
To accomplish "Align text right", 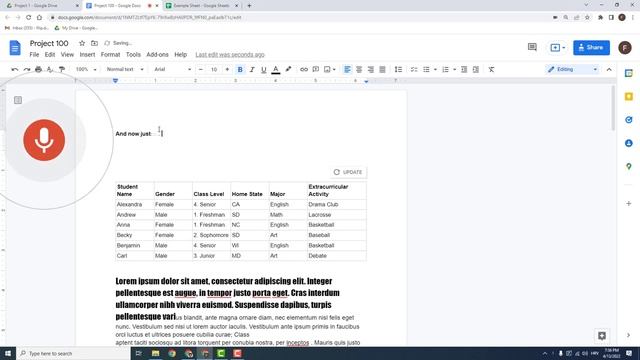I will click(371, 69).
